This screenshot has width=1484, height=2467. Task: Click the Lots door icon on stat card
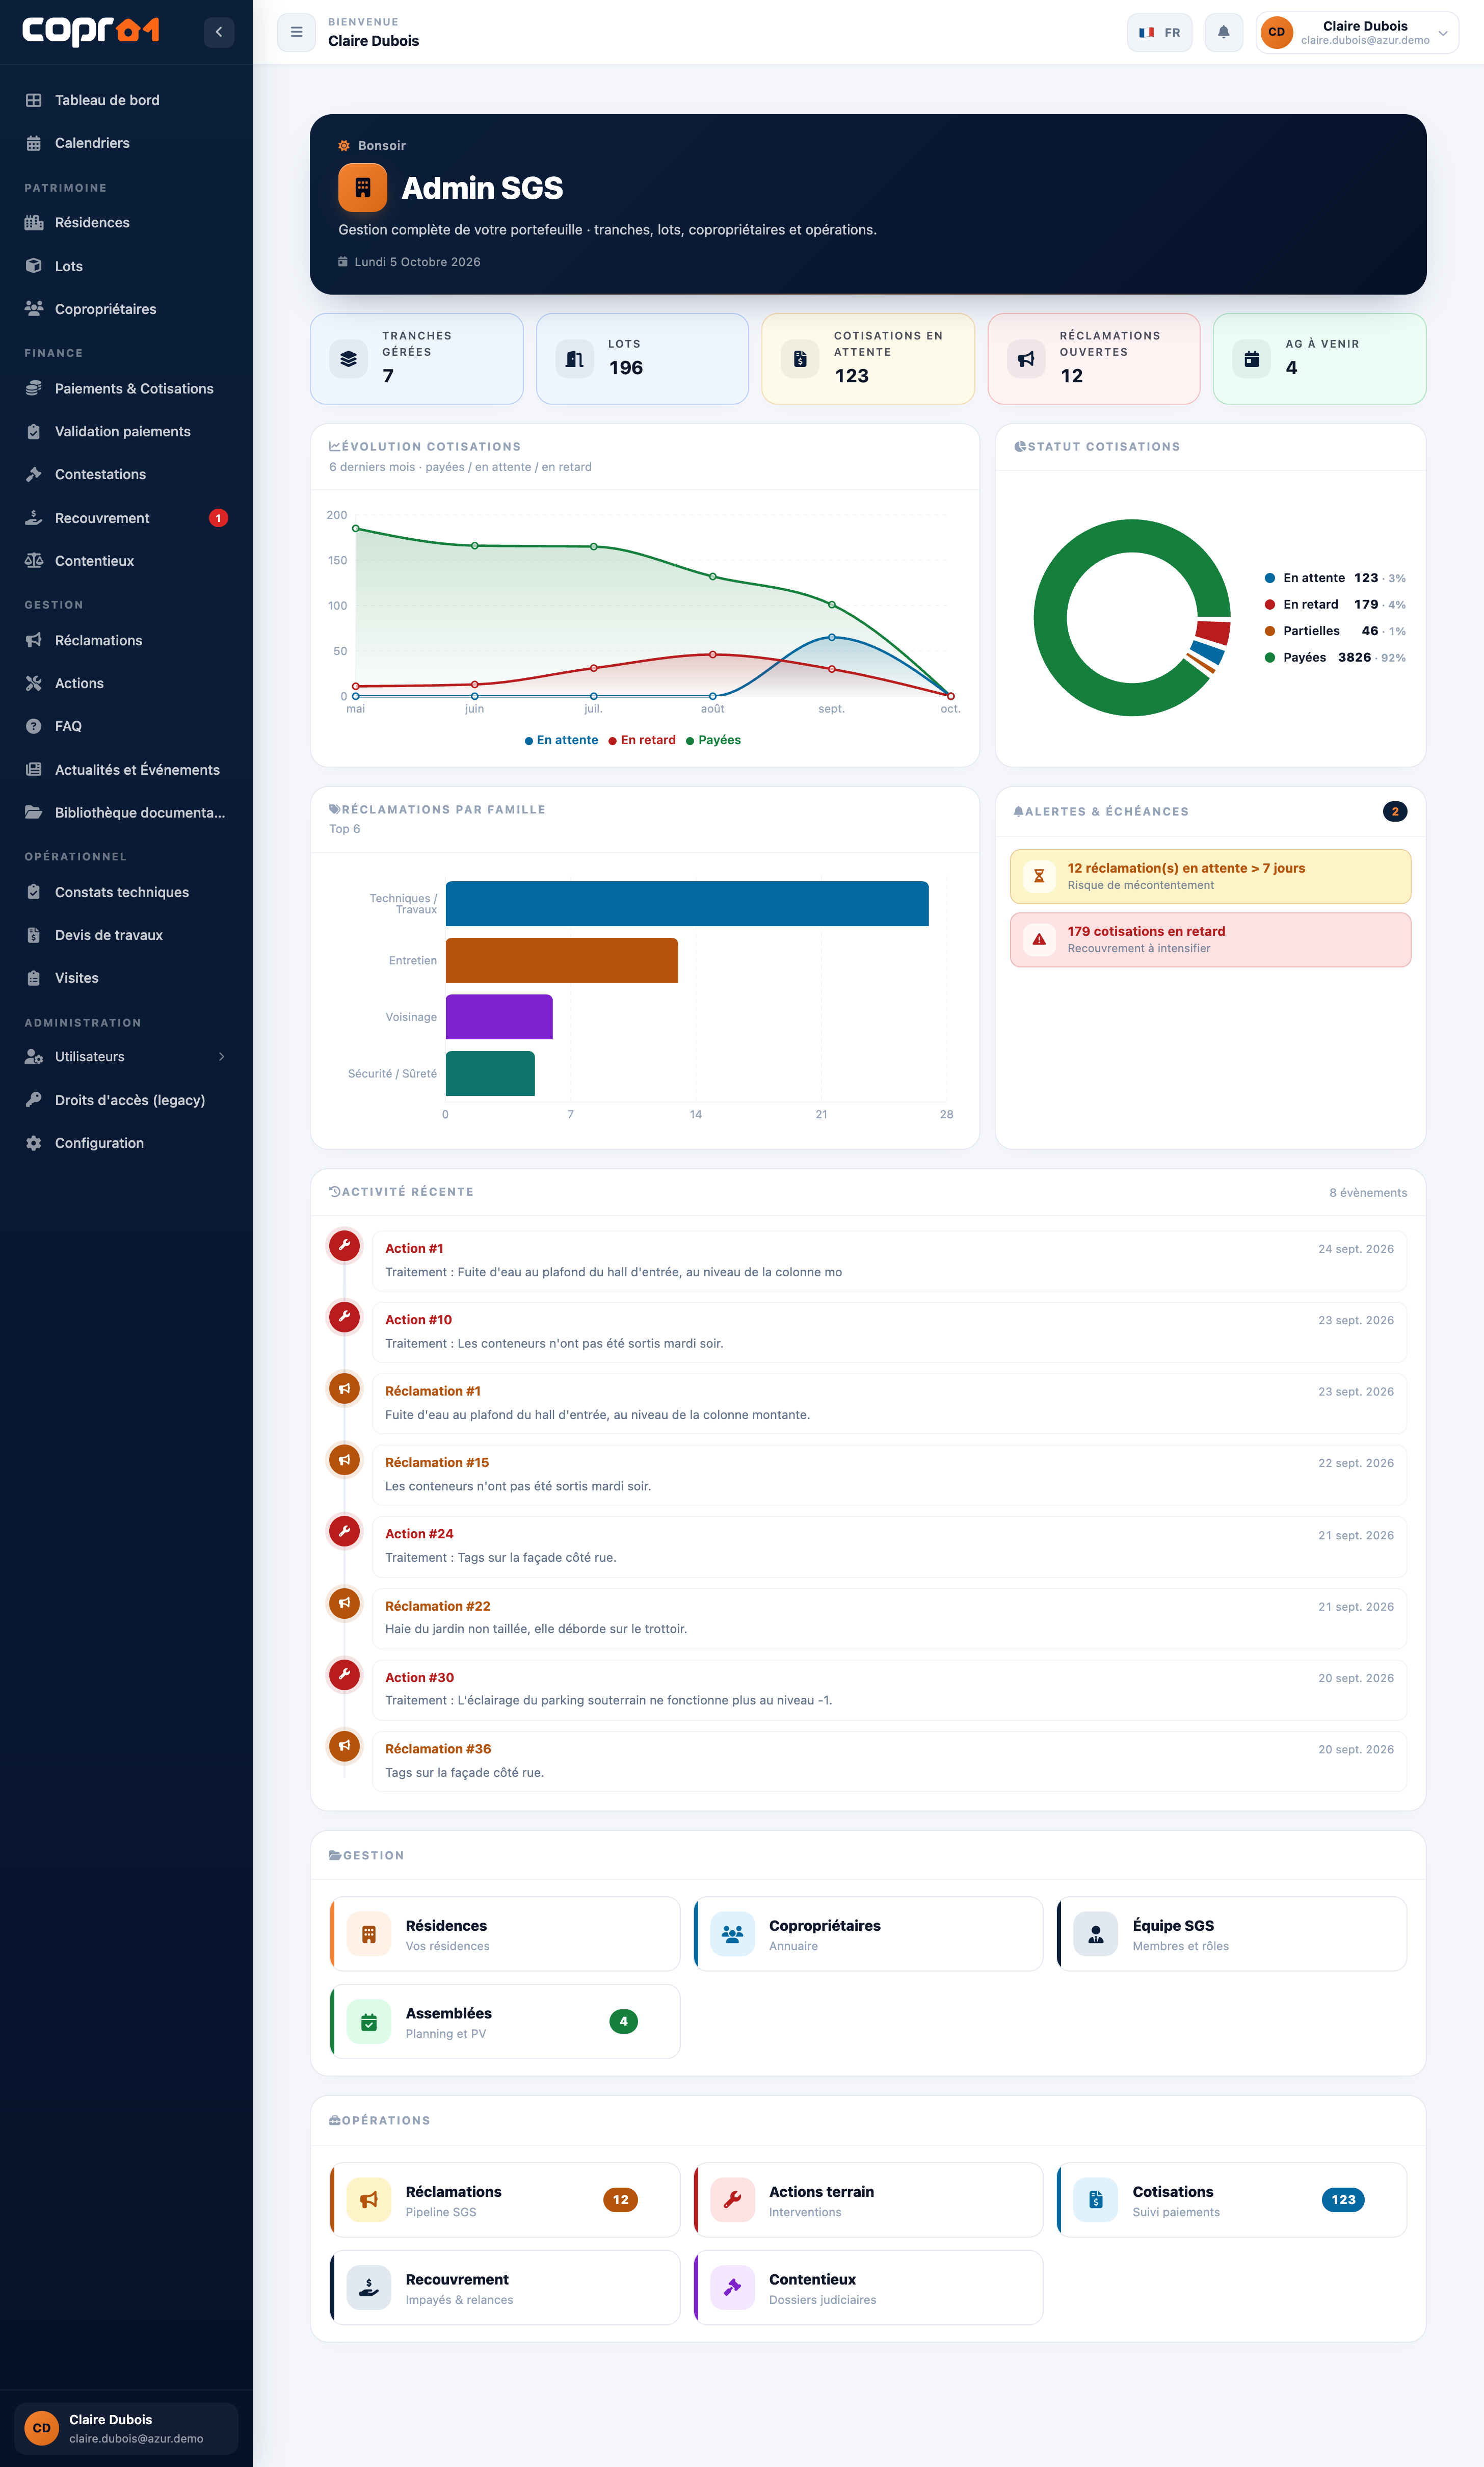(x=574, y=359)
